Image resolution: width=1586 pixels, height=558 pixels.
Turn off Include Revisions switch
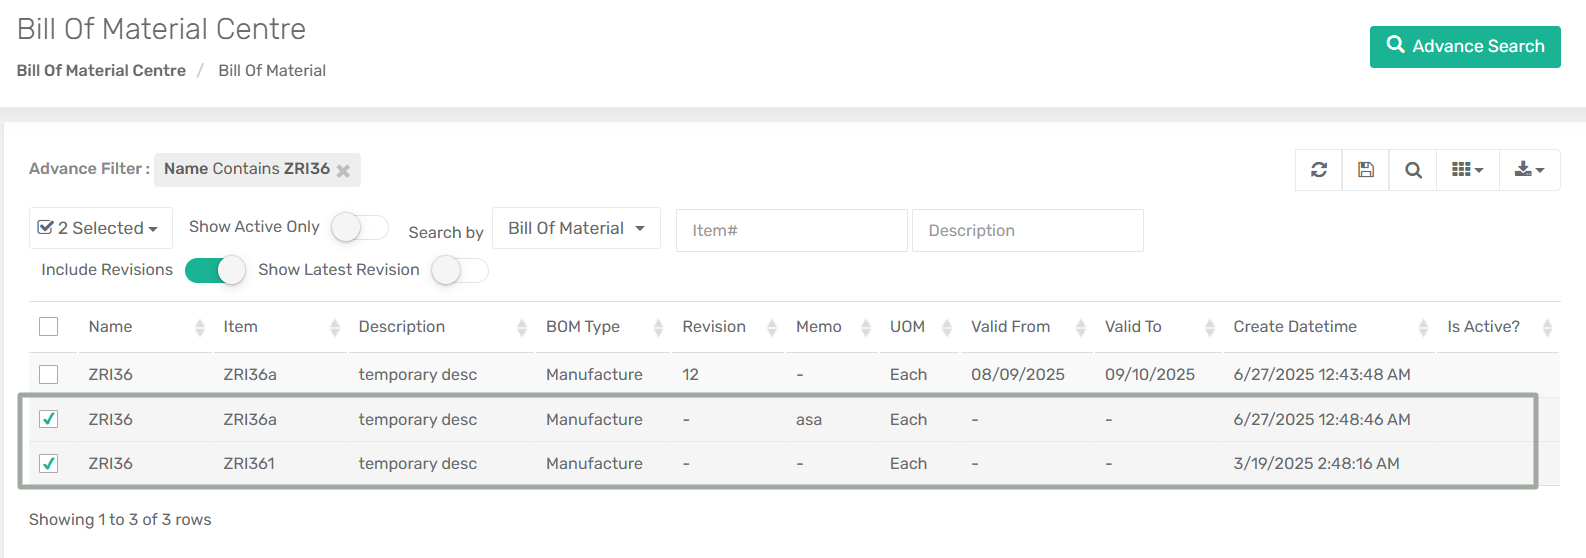[215, 270]
